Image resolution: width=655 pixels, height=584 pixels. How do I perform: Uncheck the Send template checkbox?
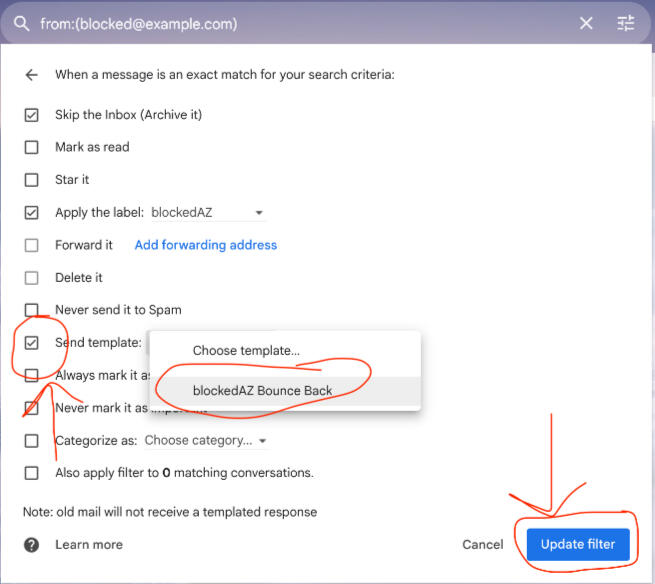pos(32,343)
